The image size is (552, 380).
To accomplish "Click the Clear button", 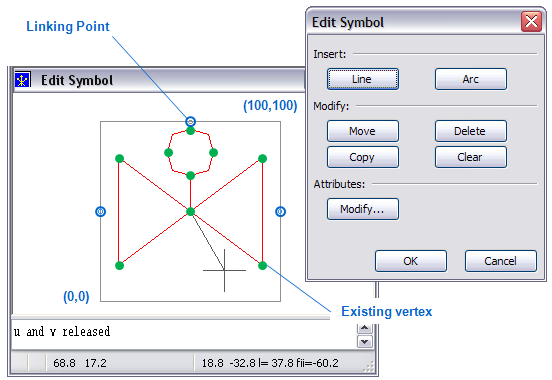I will (471, 157).
